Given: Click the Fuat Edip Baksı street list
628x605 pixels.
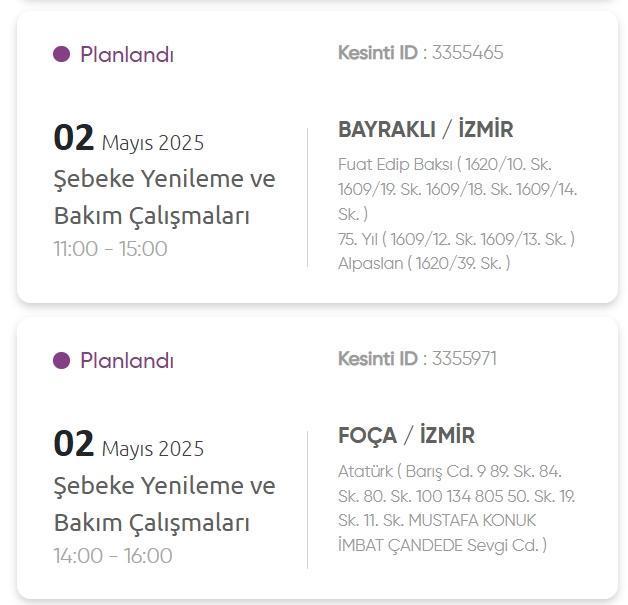Looking at the screenshot, I should click(x=457, y=189).
